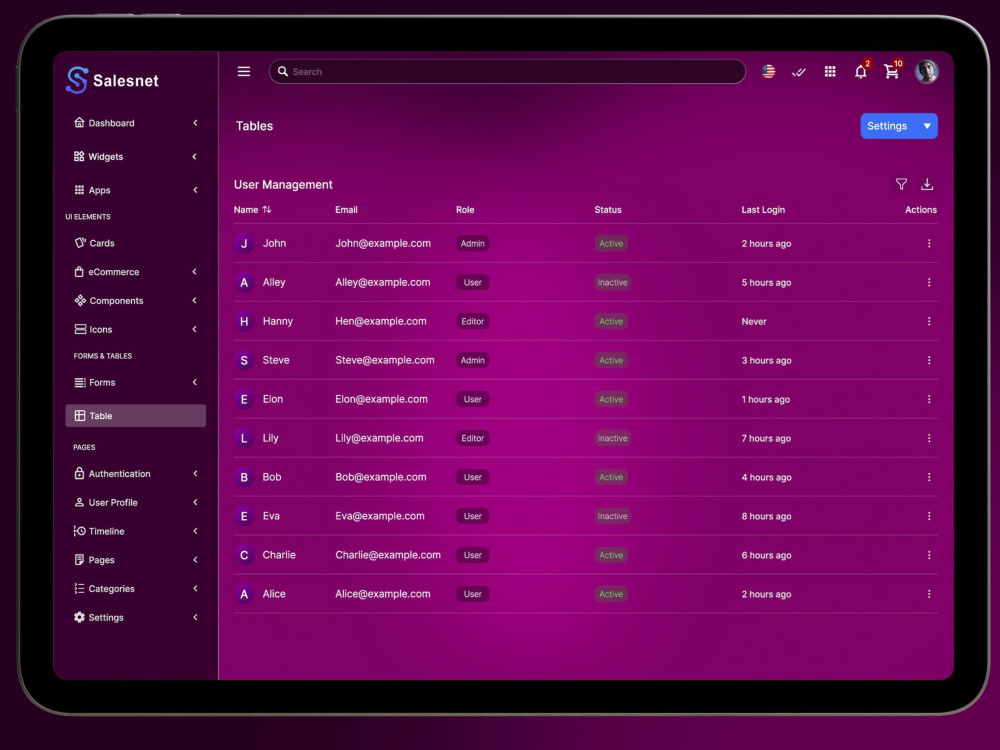The height and width of the screenshot is (750, 1000).
Task: Expand the Dashboard sidebar chevron
Action: pos(195,122)
